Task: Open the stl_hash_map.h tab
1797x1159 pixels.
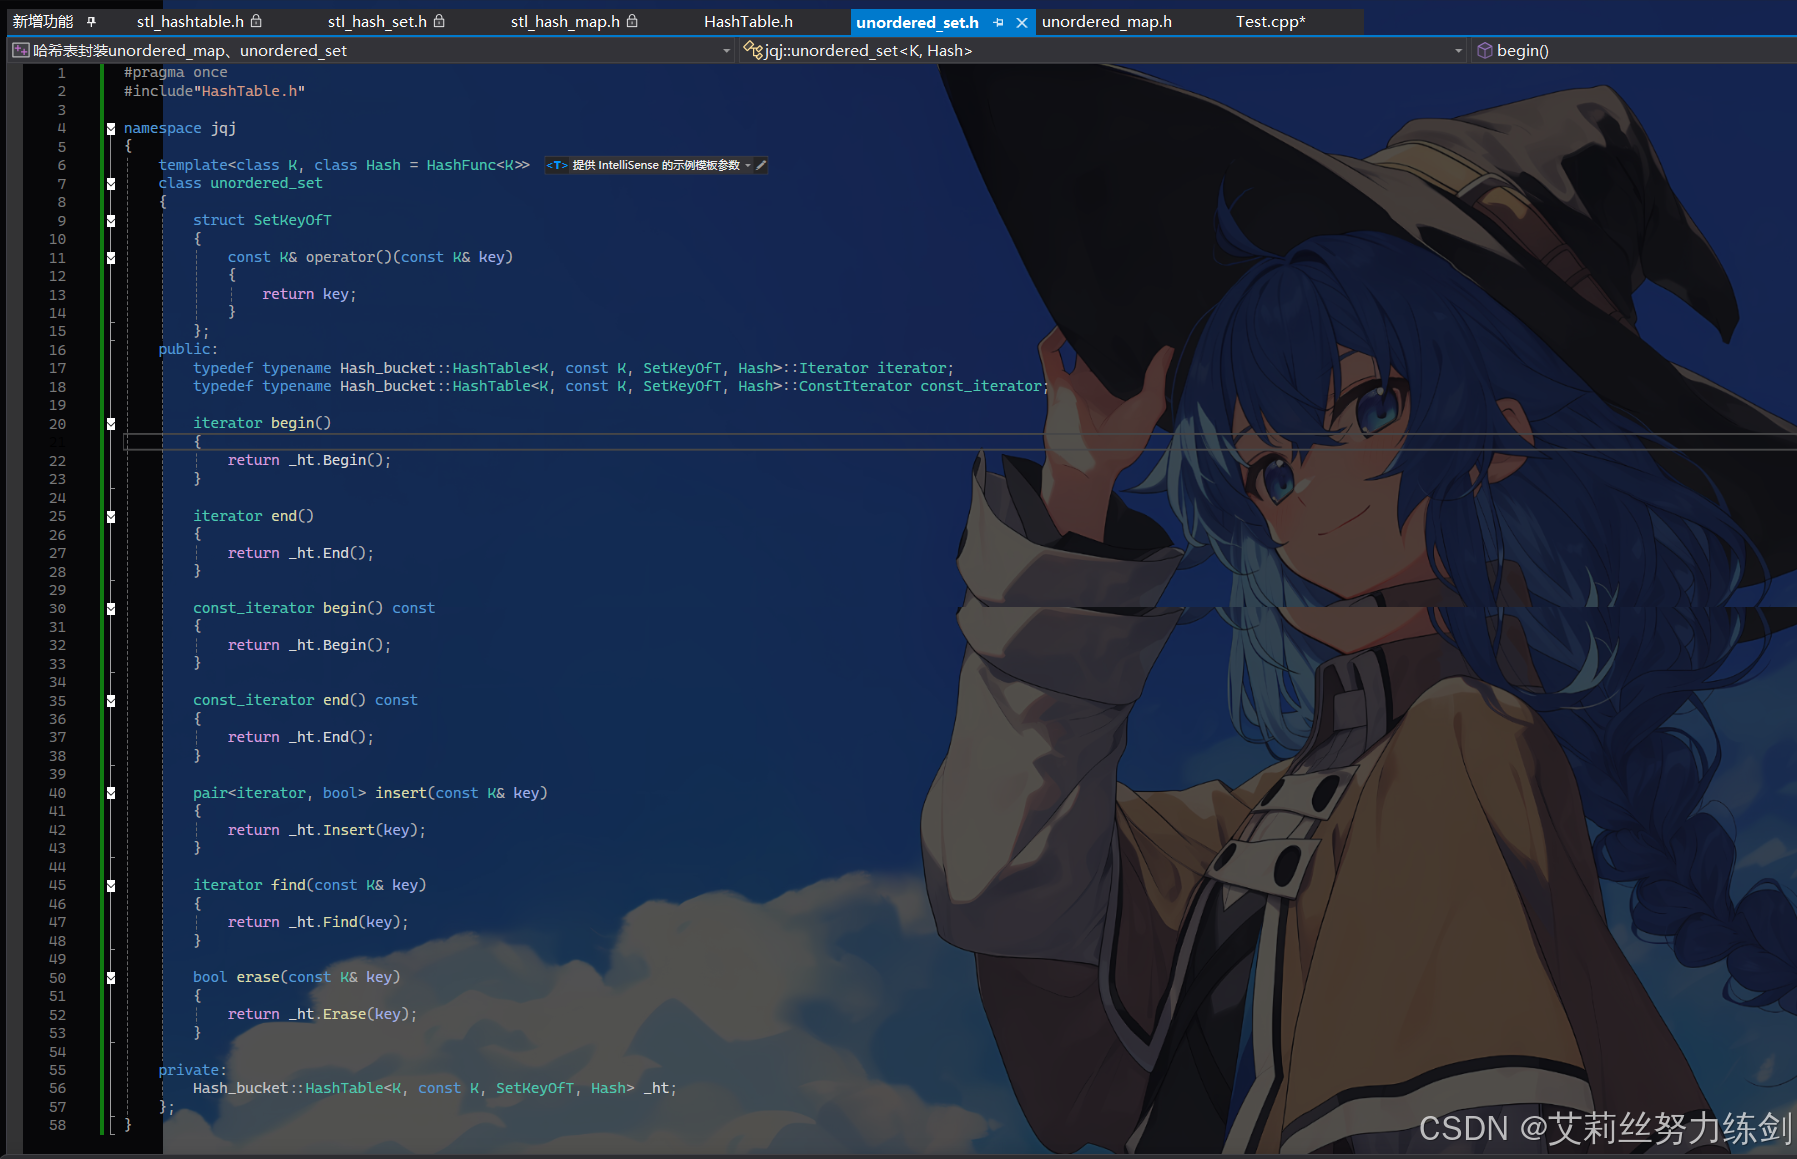Action: 565,21
